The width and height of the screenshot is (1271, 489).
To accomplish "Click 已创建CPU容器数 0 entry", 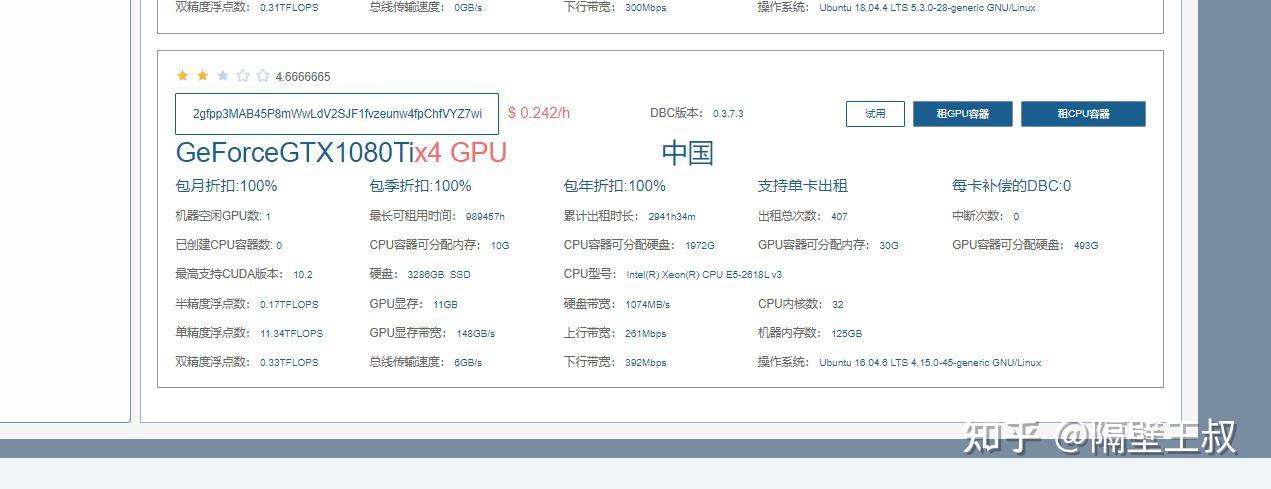I will pyautogui.click(x=229, y=245).
